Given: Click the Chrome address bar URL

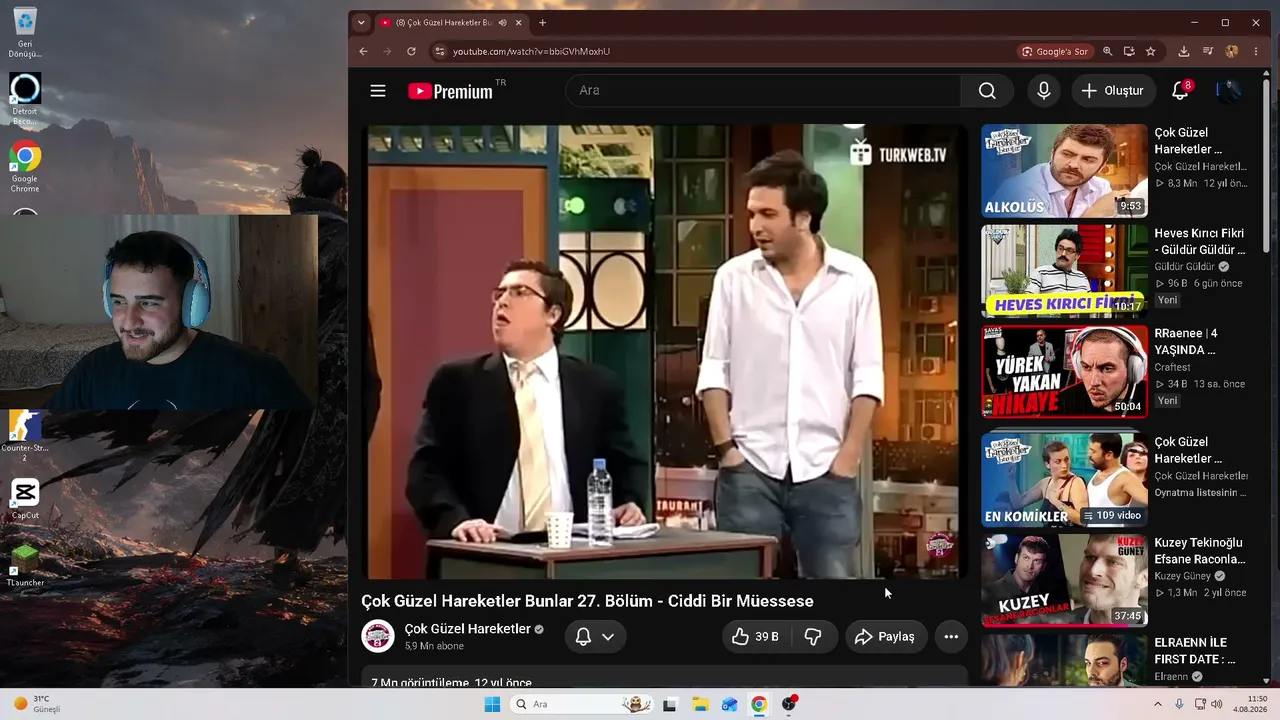Looking at the screenshot, I should click(x=531, y=51).
